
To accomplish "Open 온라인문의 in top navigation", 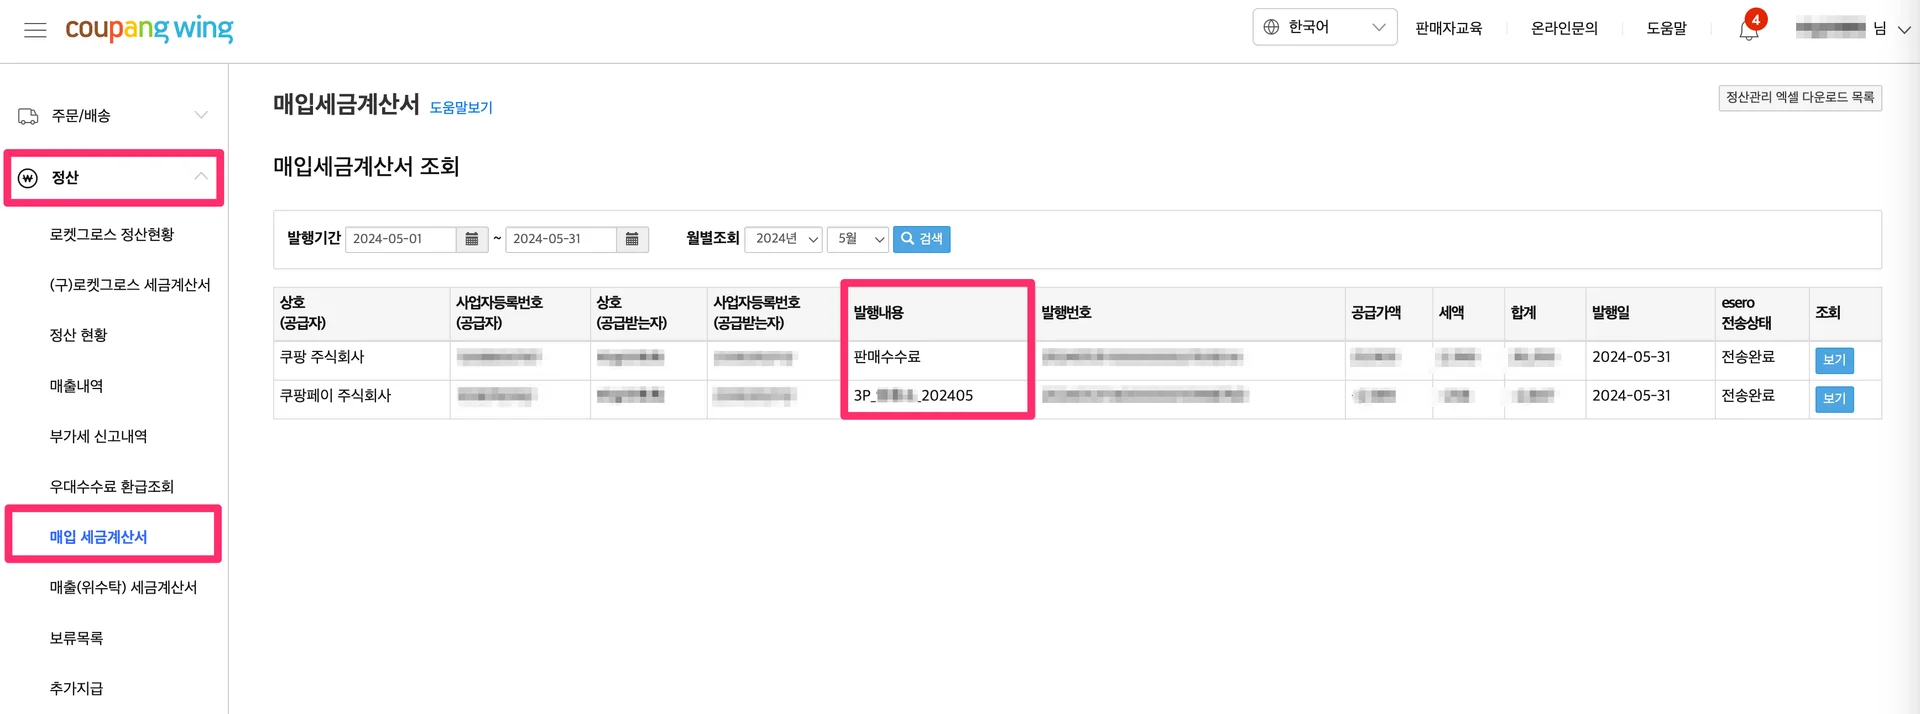I will coord(1564,28).
